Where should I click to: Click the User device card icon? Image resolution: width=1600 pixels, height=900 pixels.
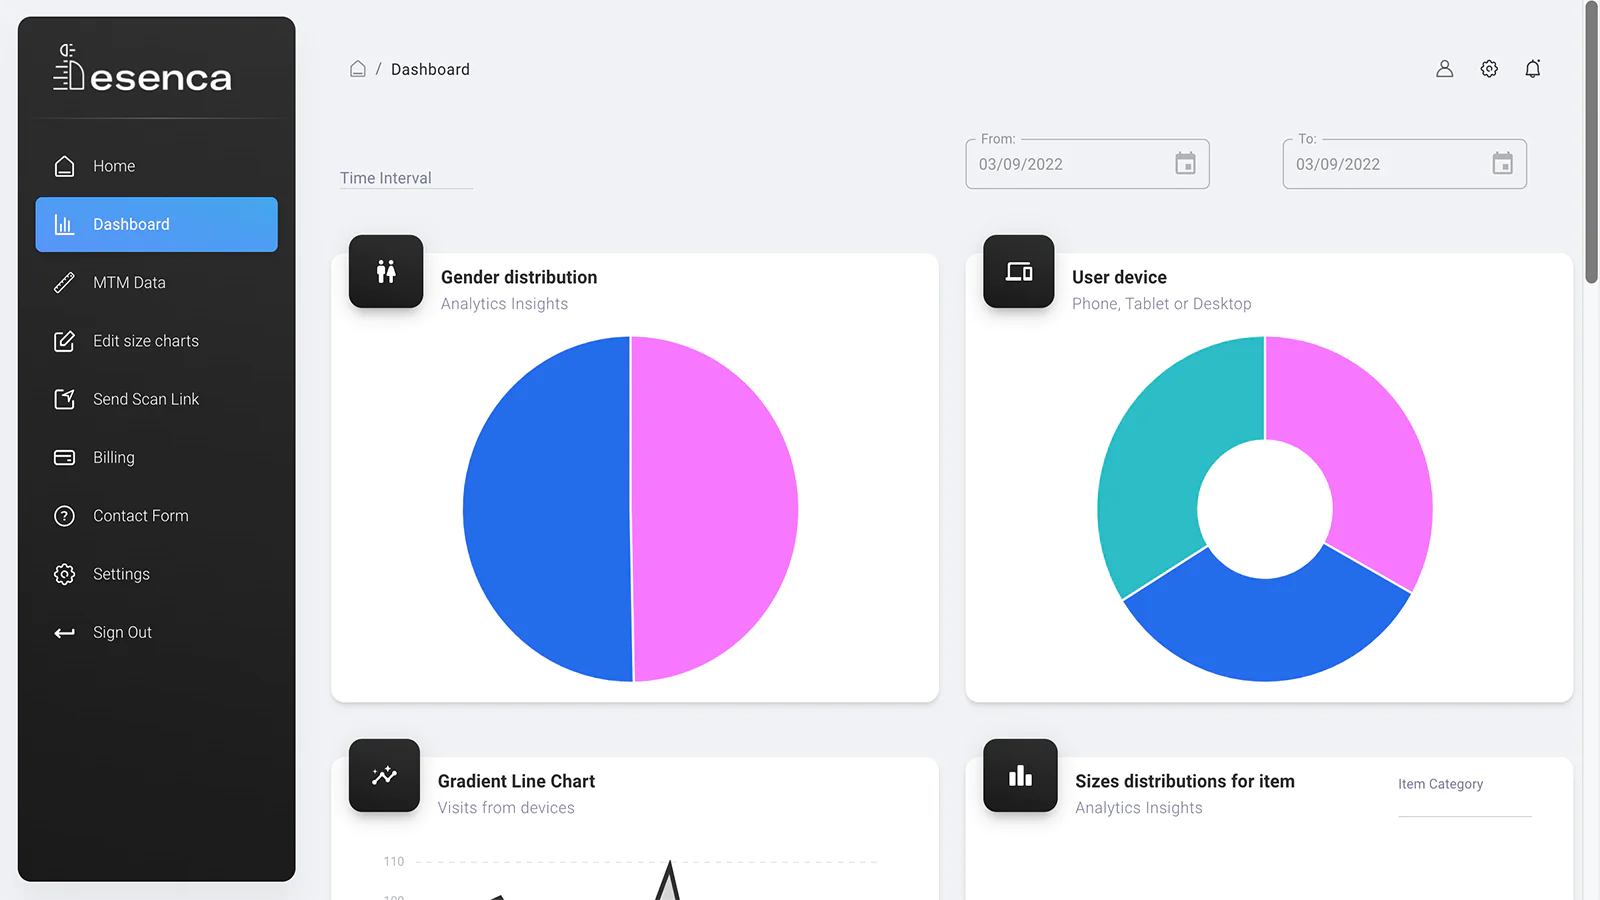(x=1019, y=271)
